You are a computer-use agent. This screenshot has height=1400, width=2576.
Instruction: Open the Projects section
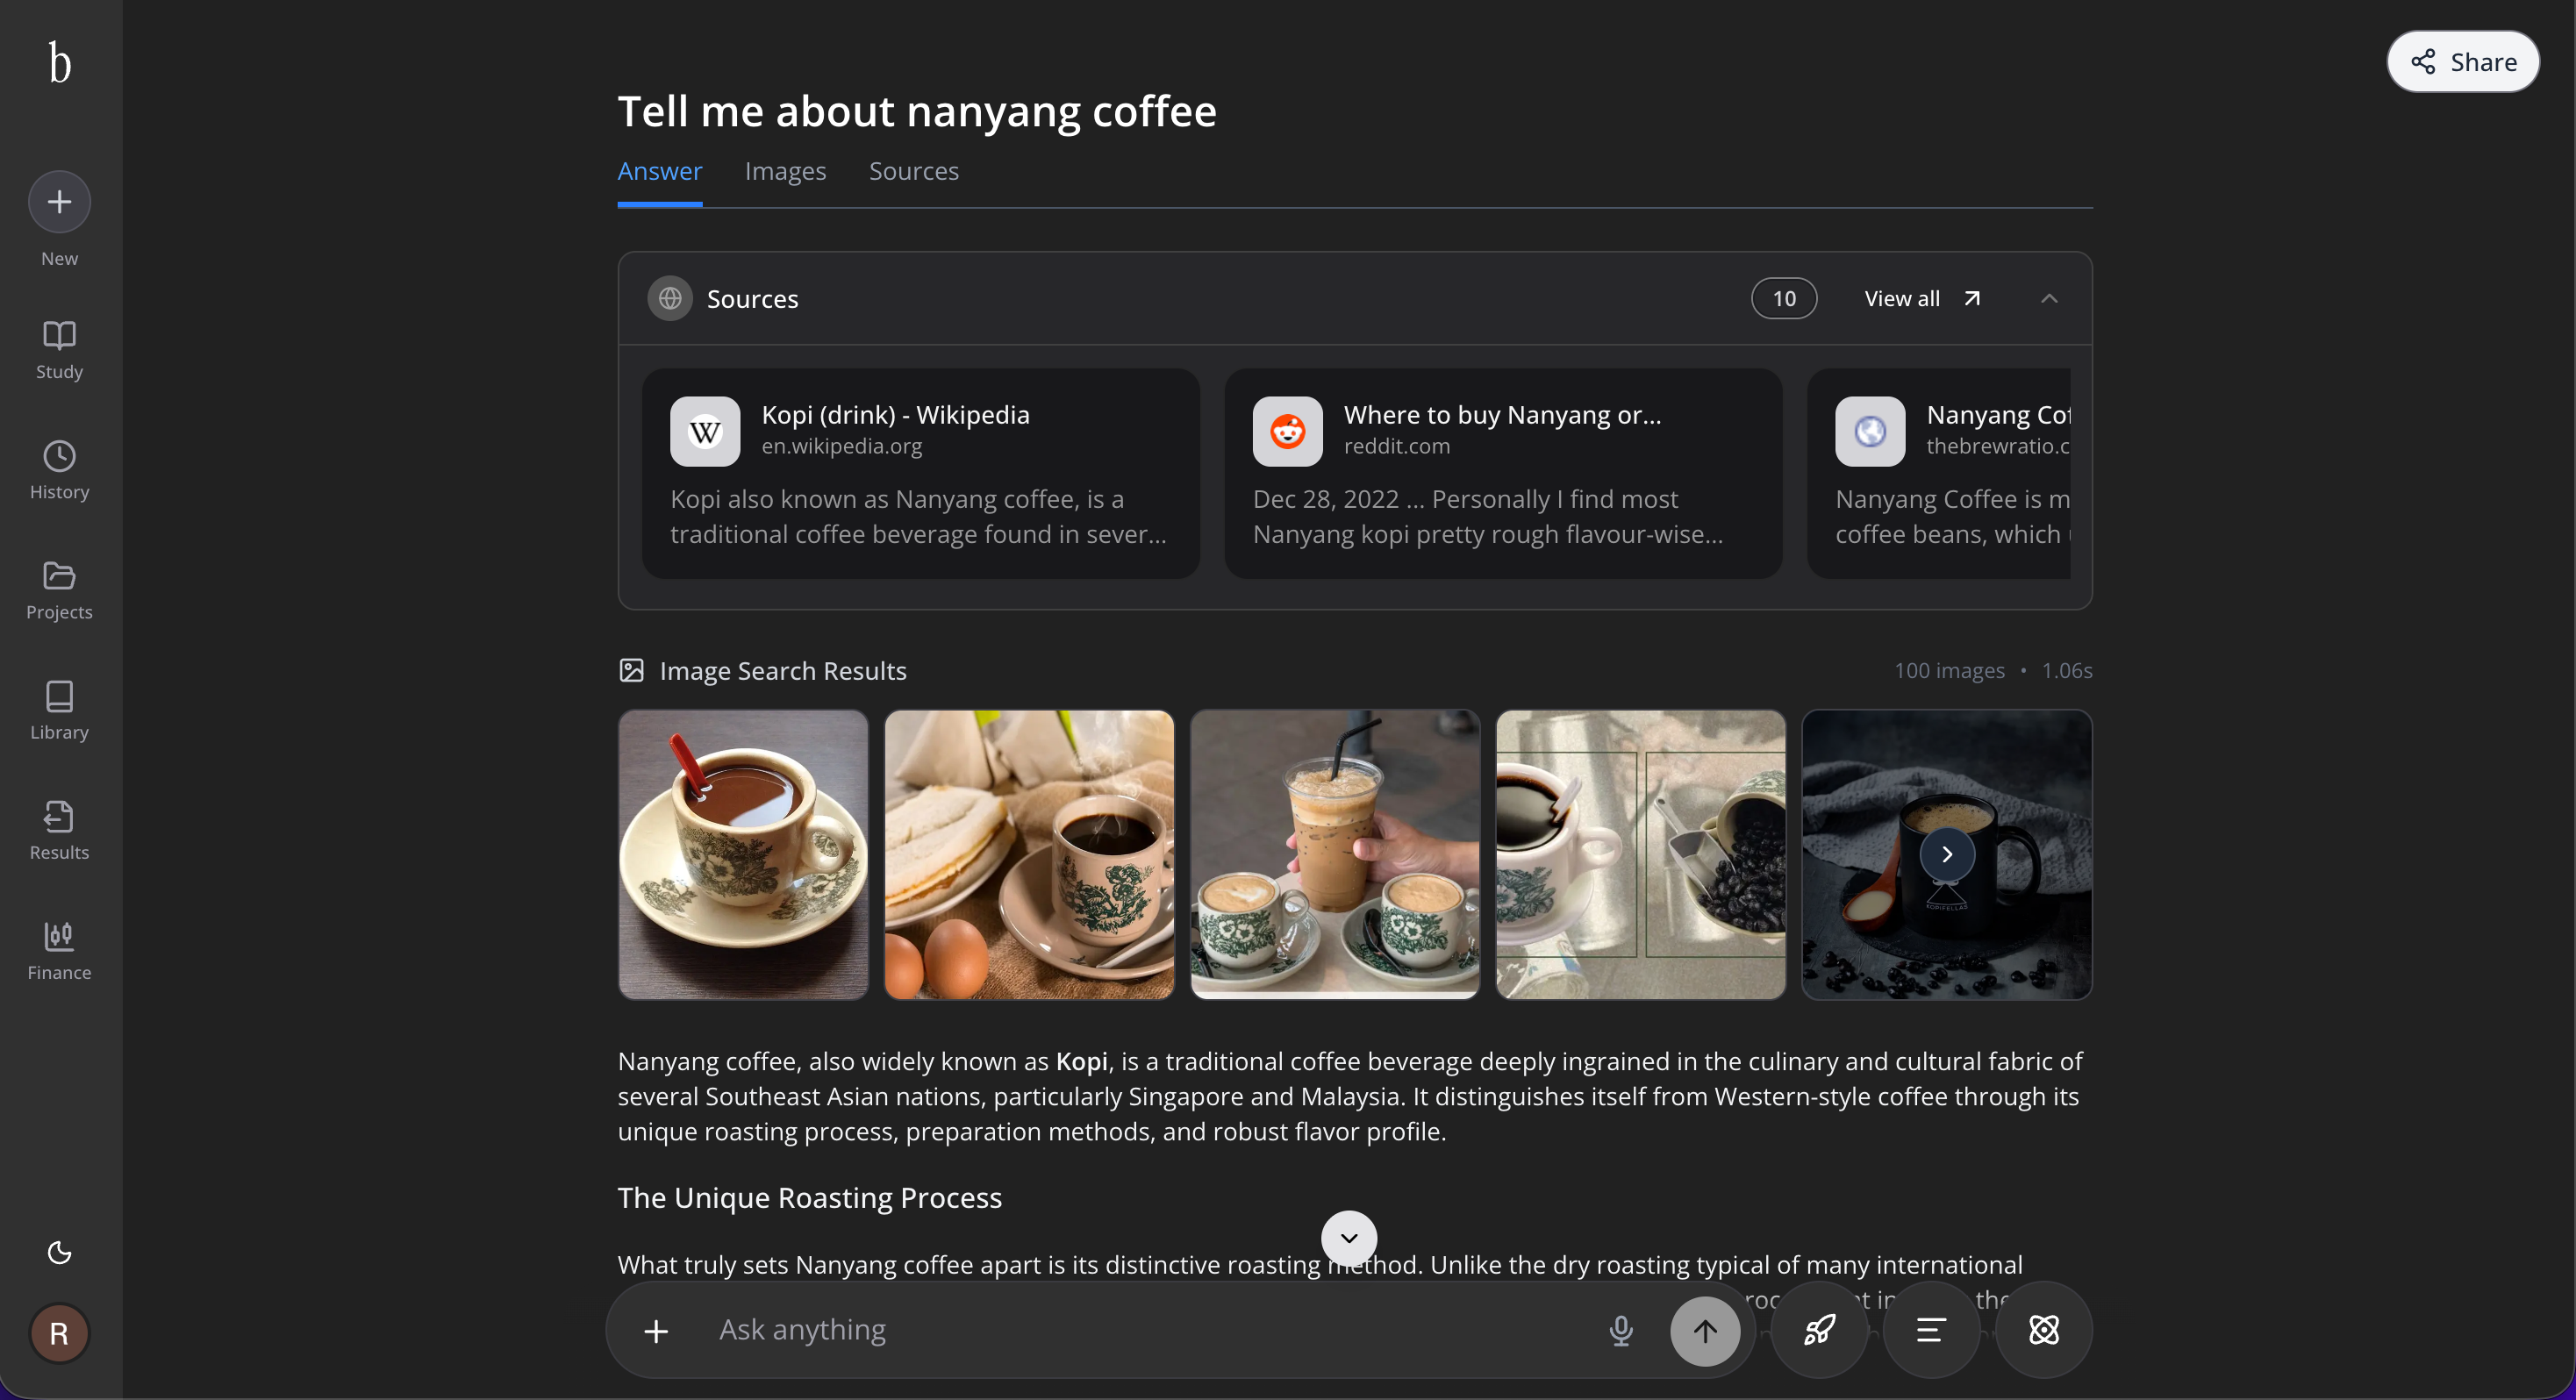(58, 590)
